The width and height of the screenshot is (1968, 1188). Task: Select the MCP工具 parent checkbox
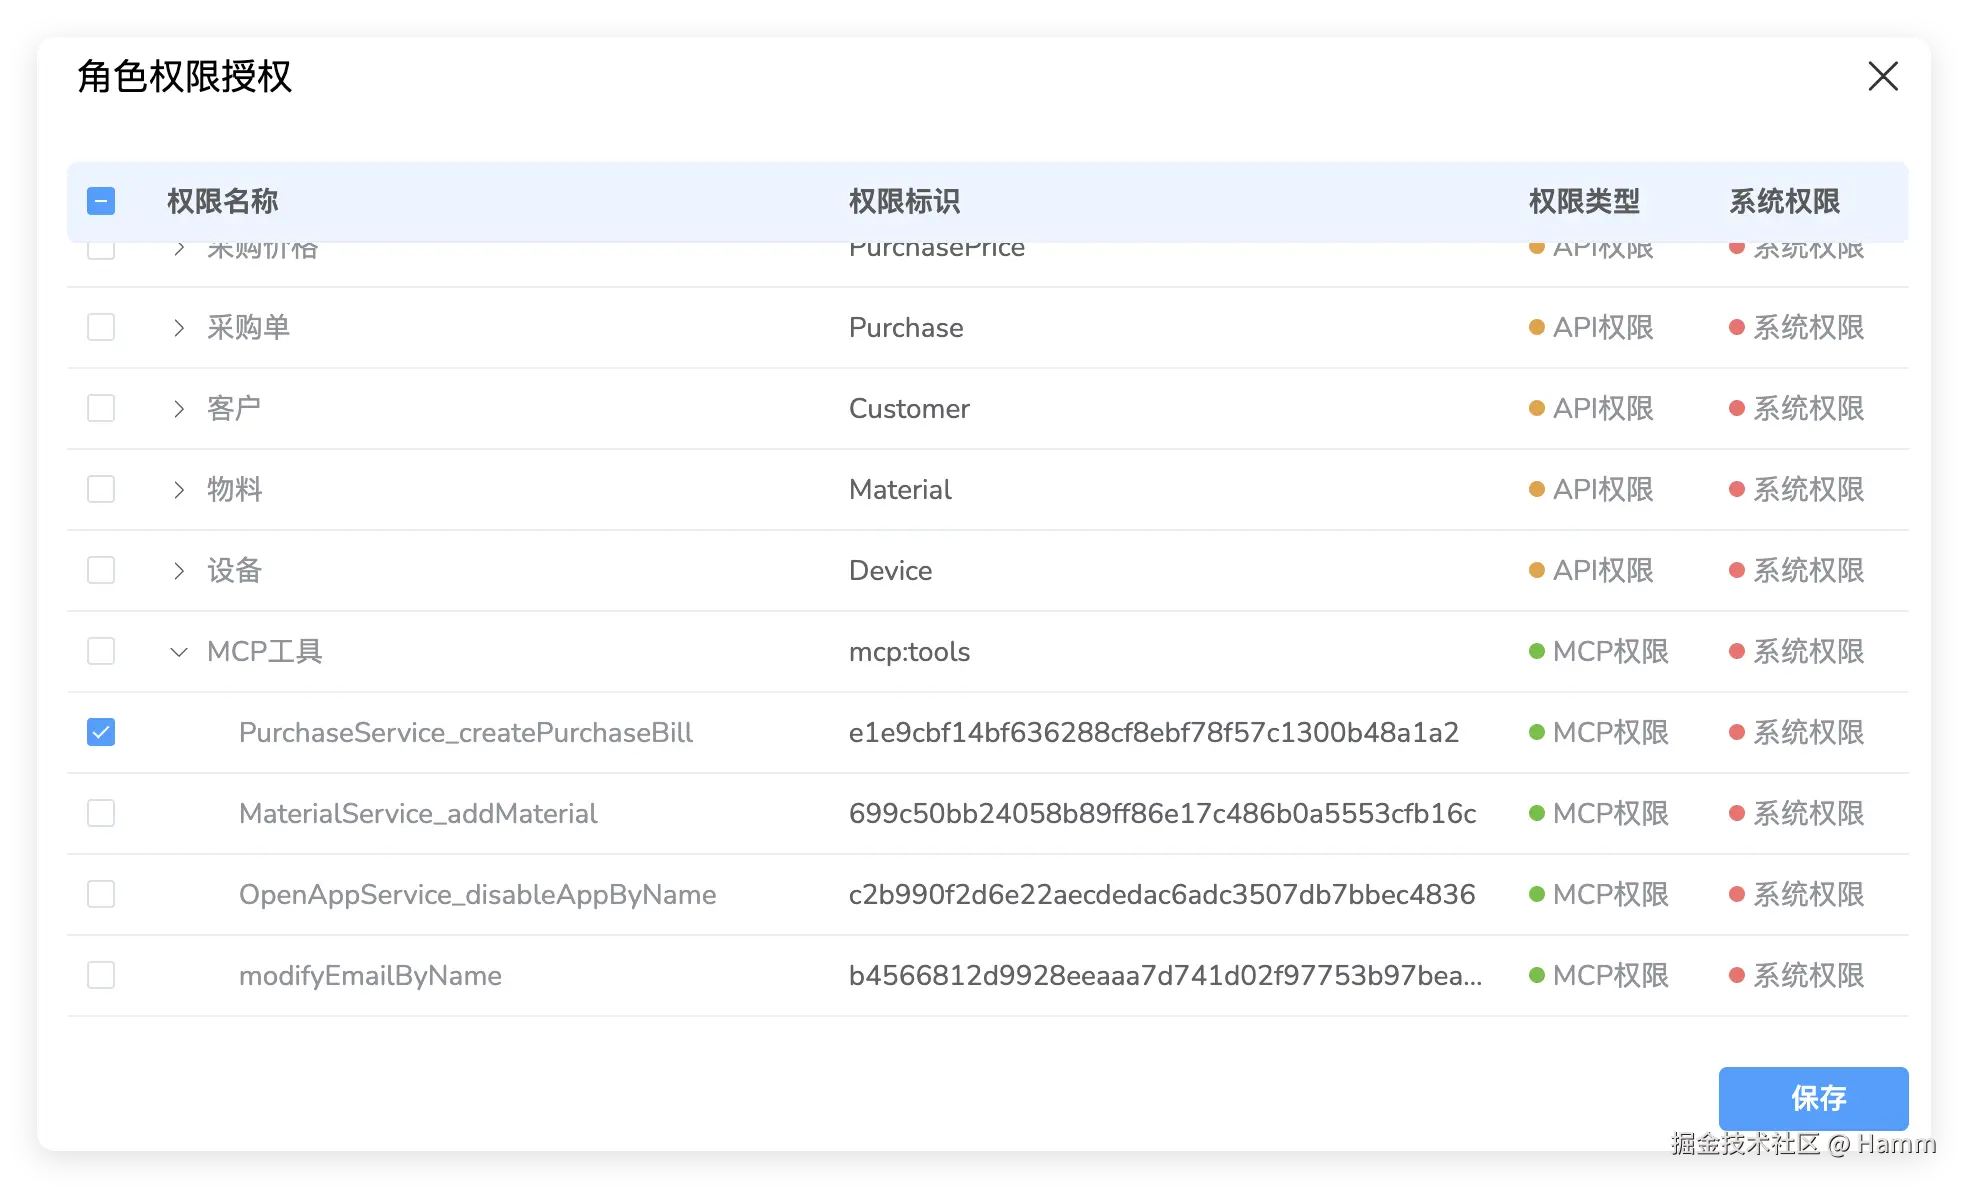pos(101,651)
